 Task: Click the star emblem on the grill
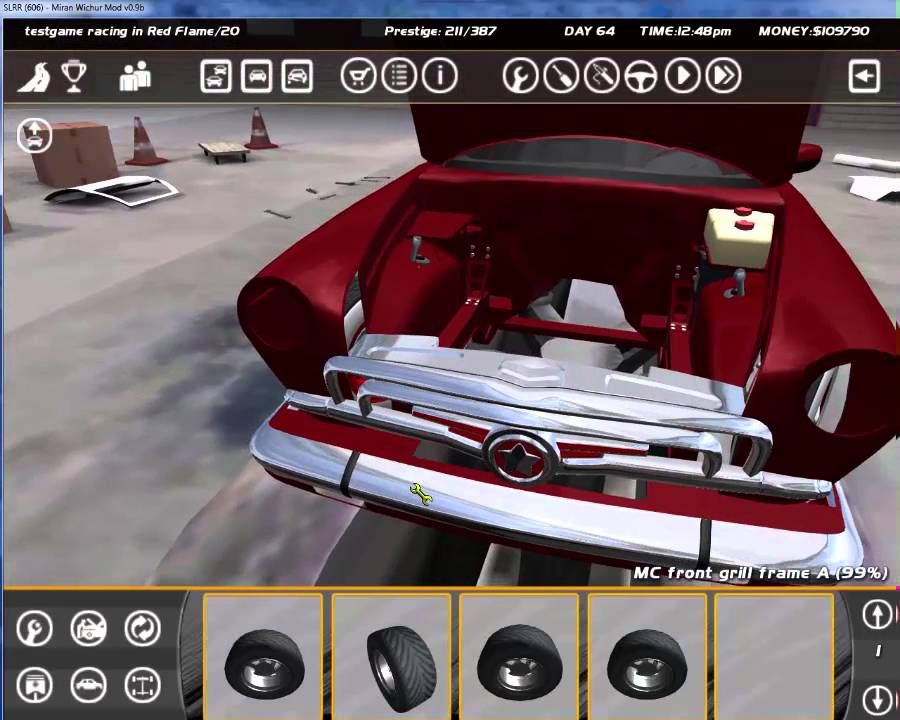(x=519, y=457)
